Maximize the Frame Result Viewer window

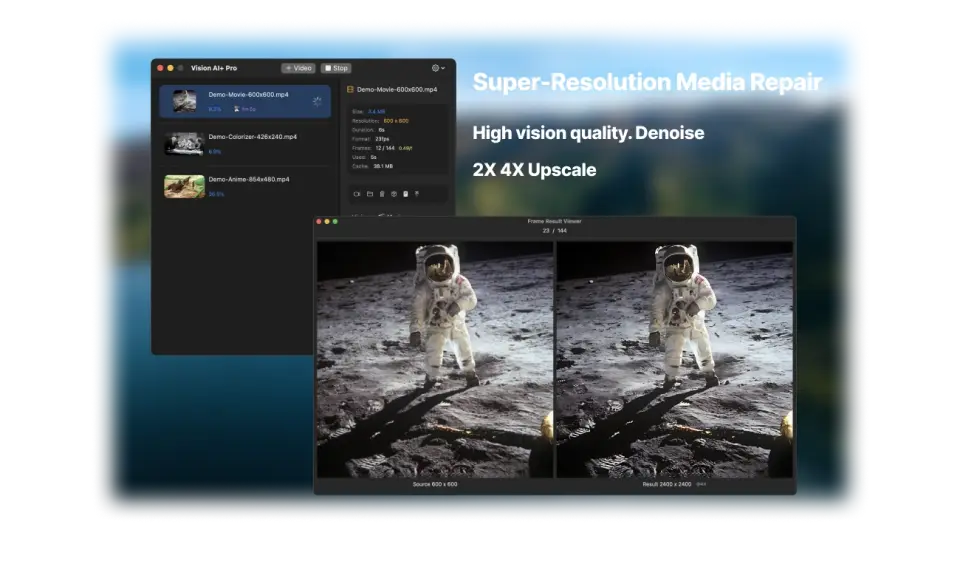pyautogui.click(x=335, y=222)
